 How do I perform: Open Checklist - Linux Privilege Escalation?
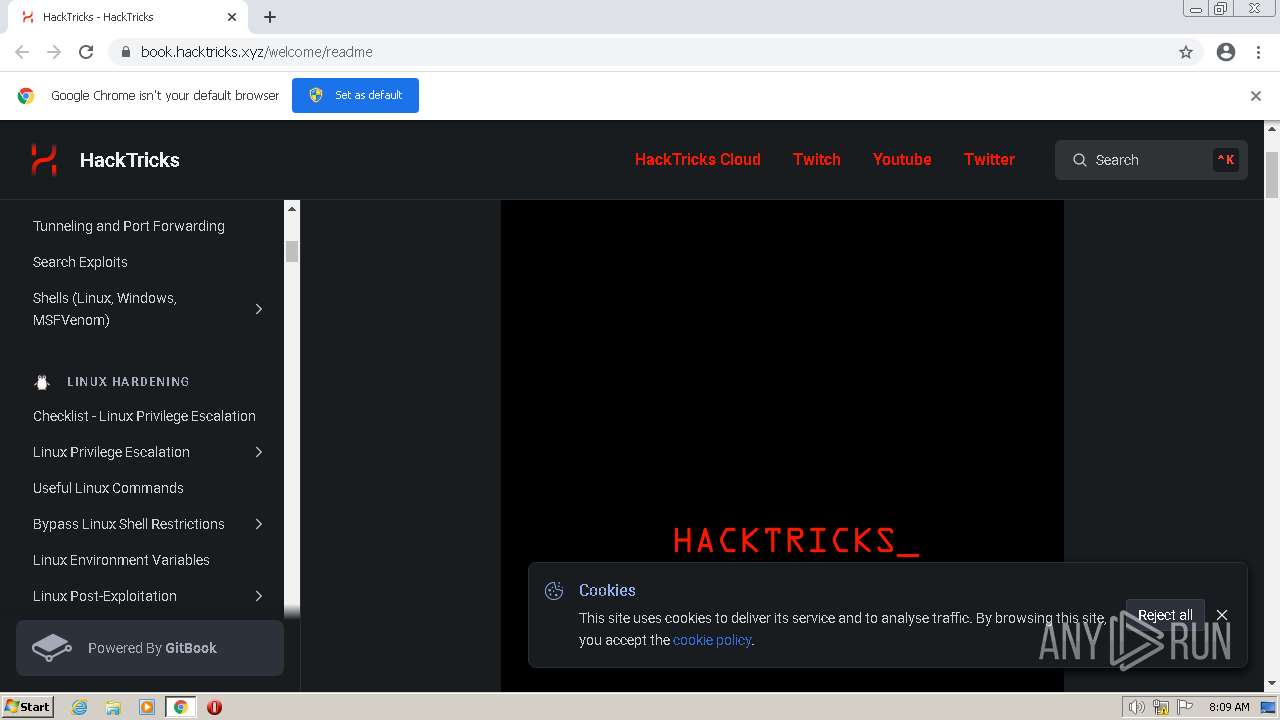pos(144,416)
